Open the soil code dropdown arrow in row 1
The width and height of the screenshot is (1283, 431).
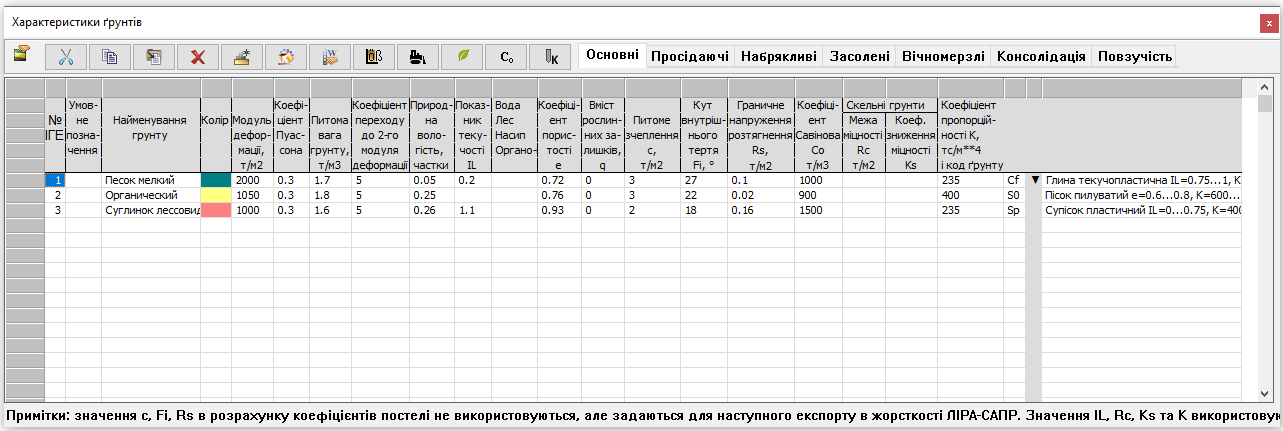[x=1035, y=180]
